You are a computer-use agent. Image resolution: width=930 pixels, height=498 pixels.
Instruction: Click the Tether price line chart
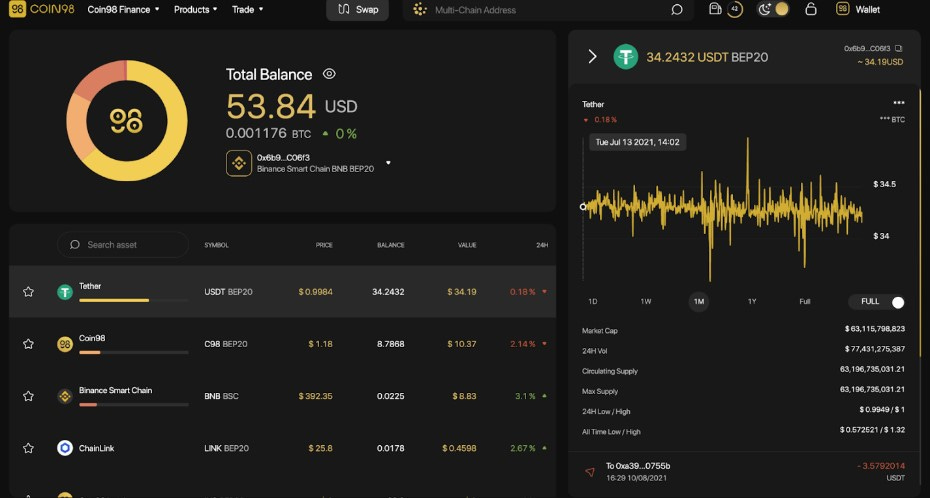[723, 209]
